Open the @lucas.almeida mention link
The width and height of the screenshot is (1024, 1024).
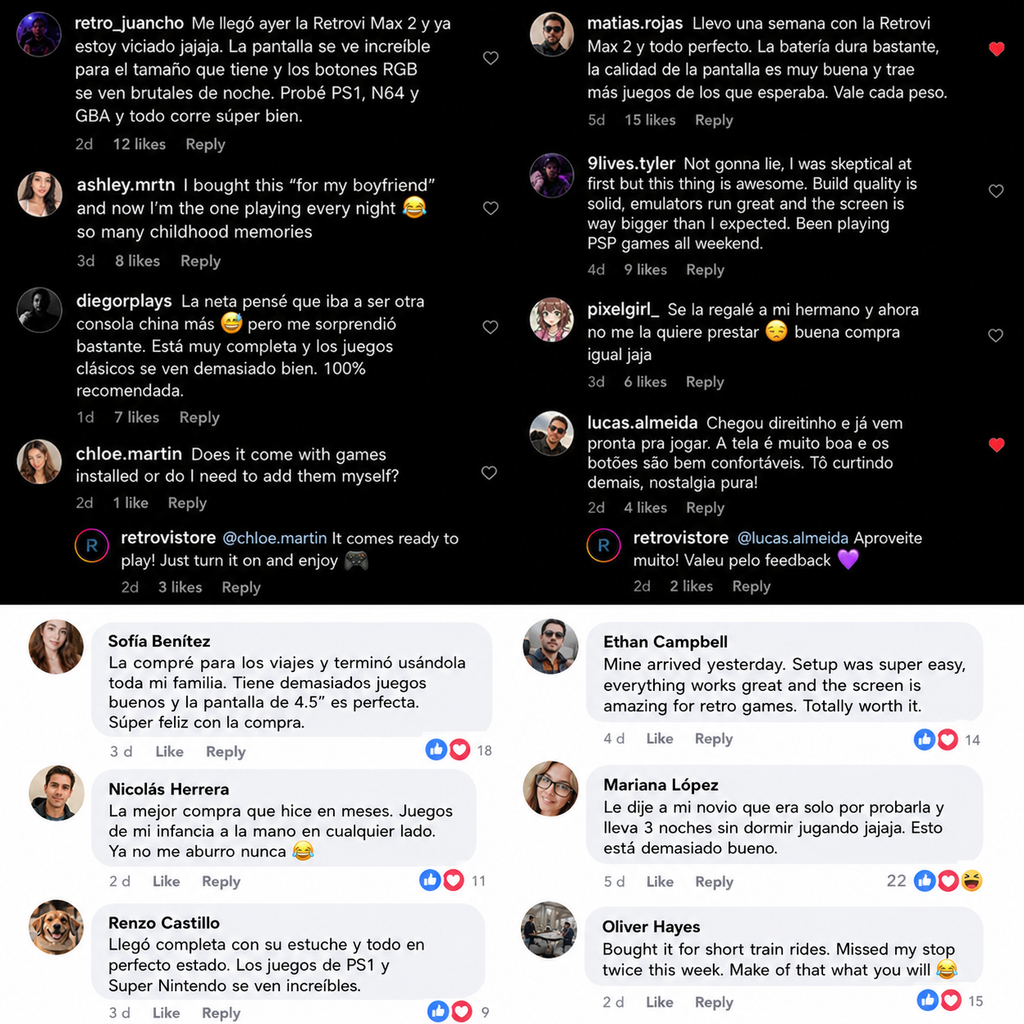click(793, 538)
